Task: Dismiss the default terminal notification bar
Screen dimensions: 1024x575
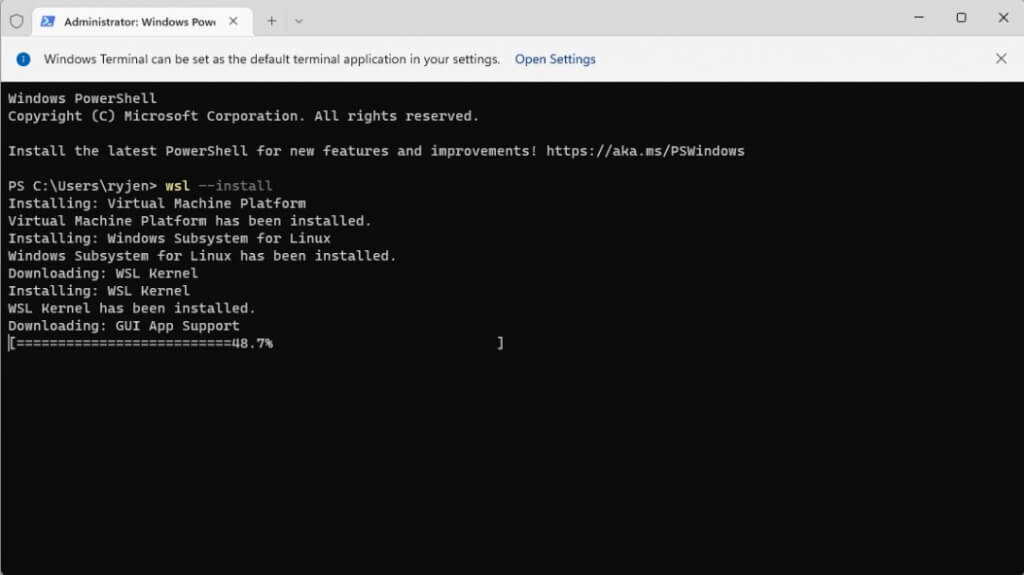Action: (1001, 59)
